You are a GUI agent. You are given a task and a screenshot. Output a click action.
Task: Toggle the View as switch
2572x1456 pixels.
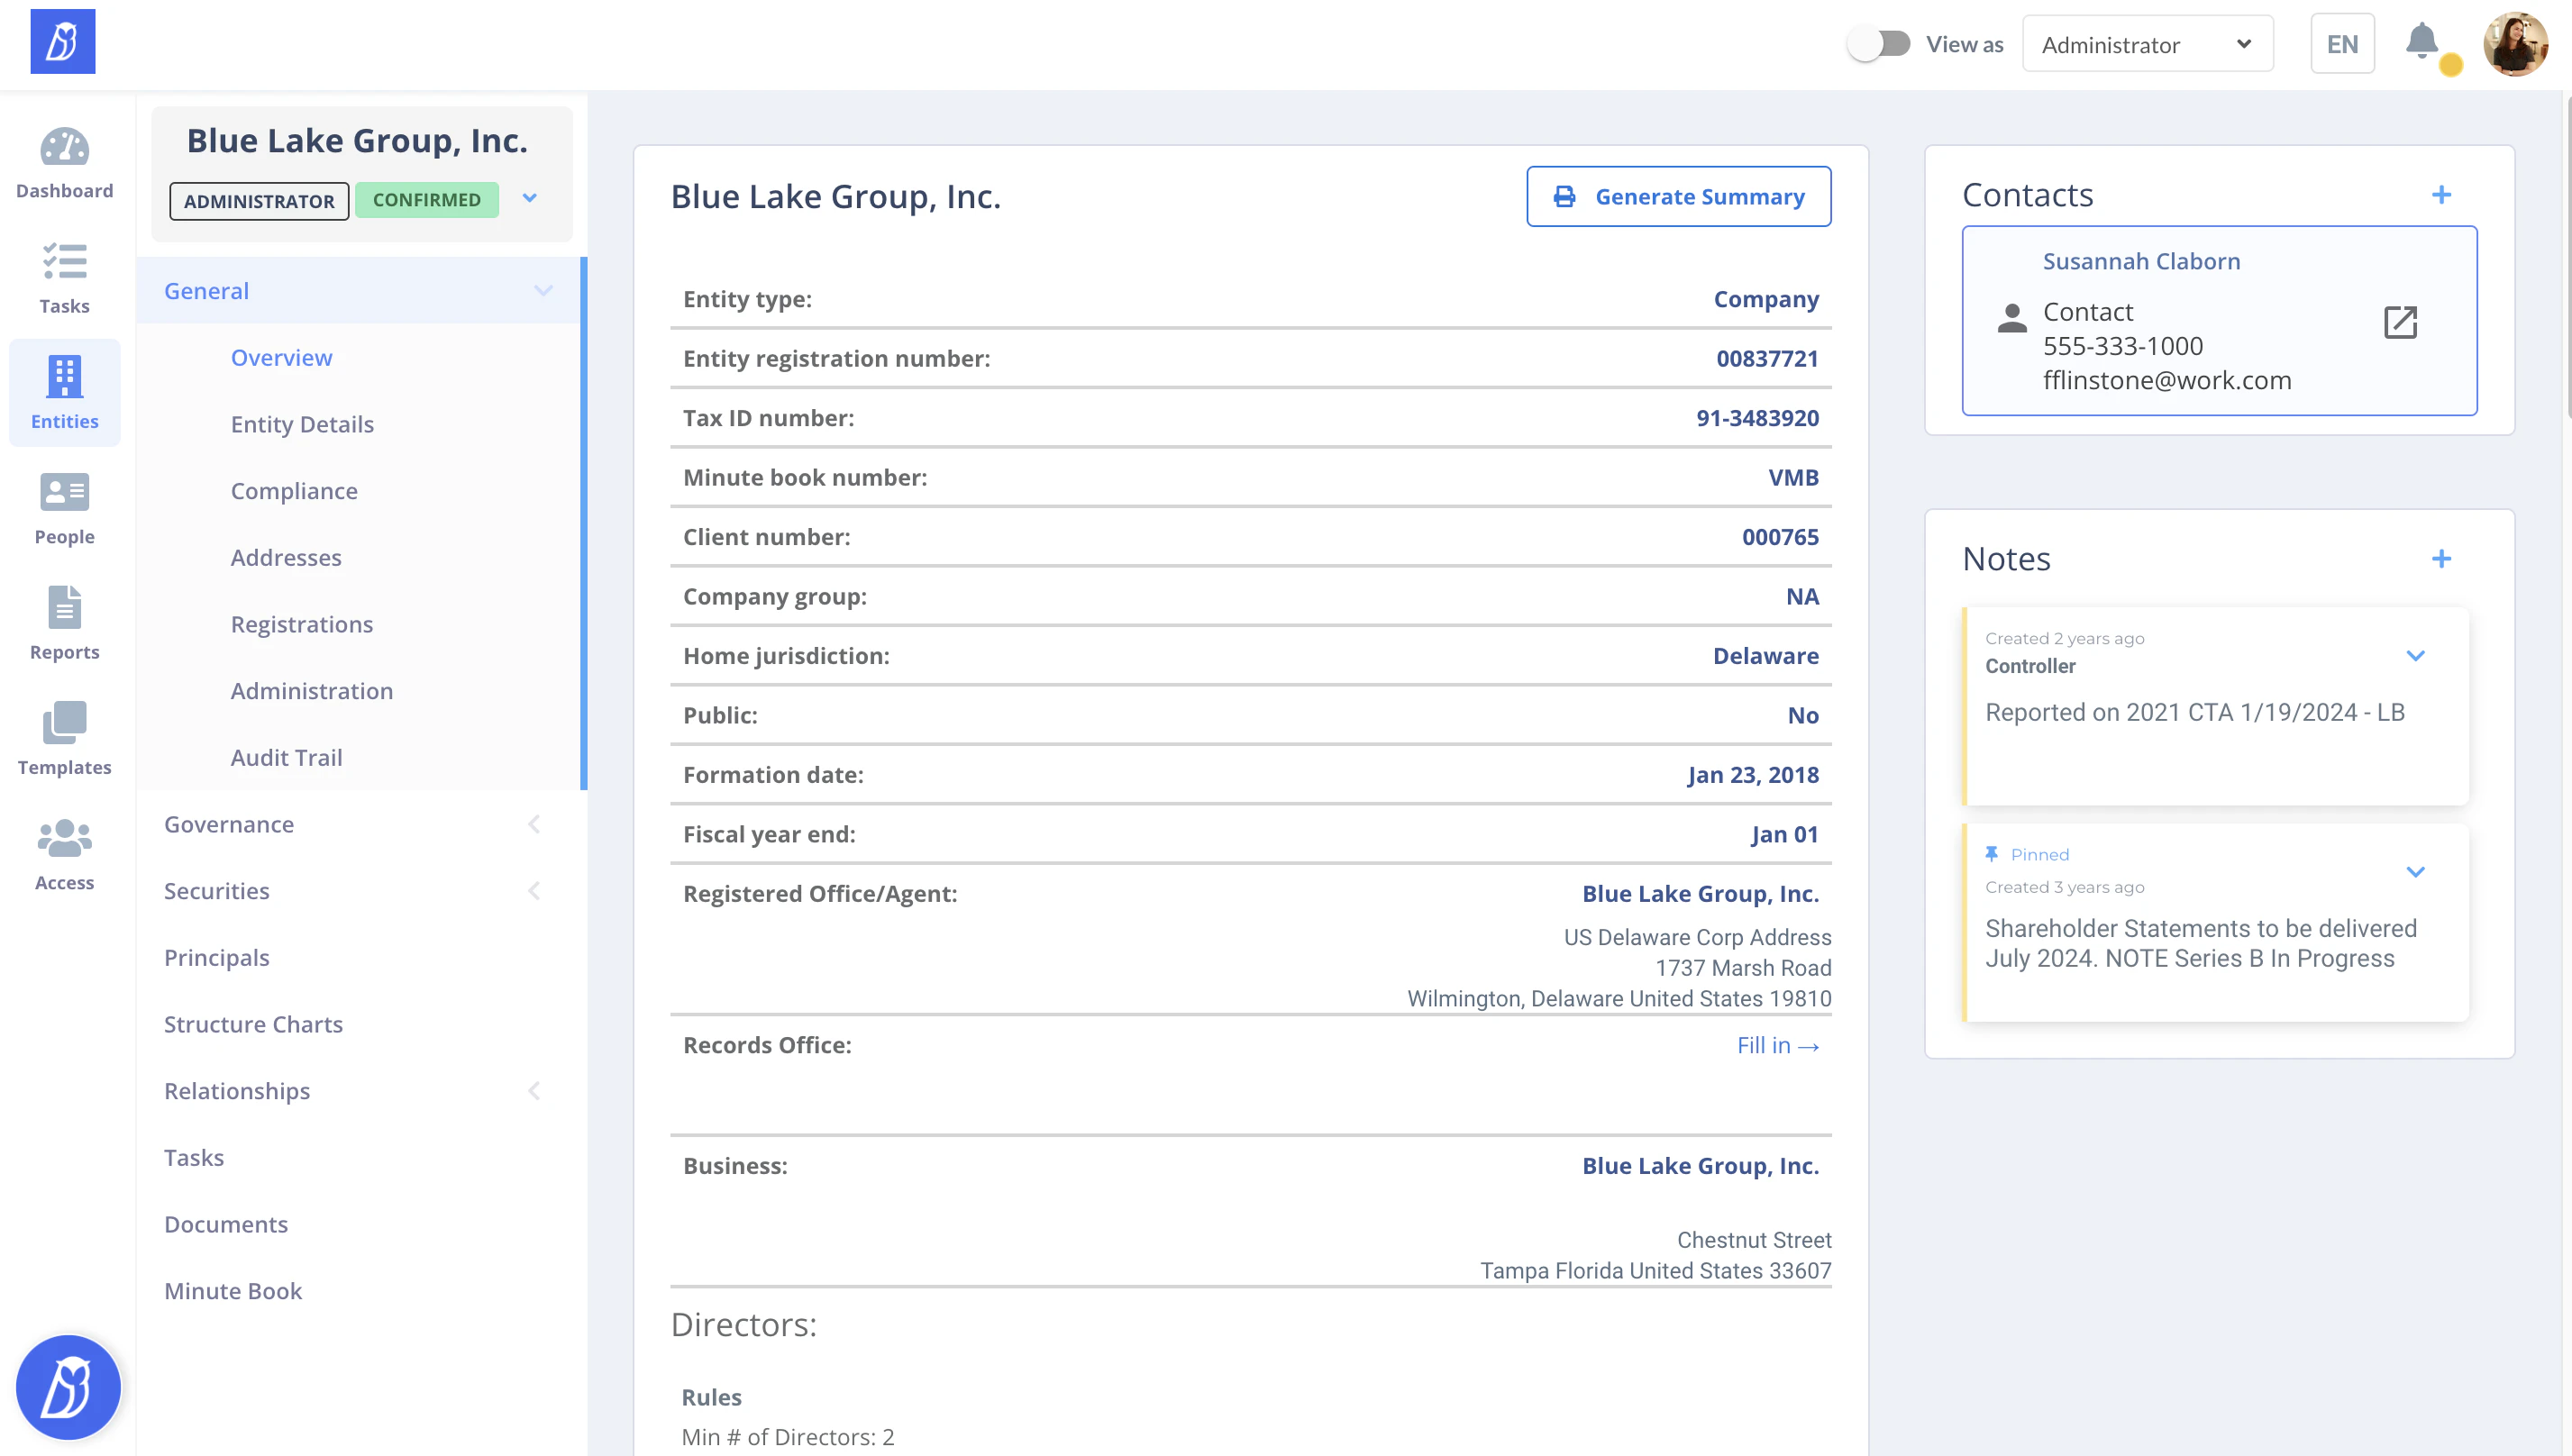click(x=1879, y=44)
